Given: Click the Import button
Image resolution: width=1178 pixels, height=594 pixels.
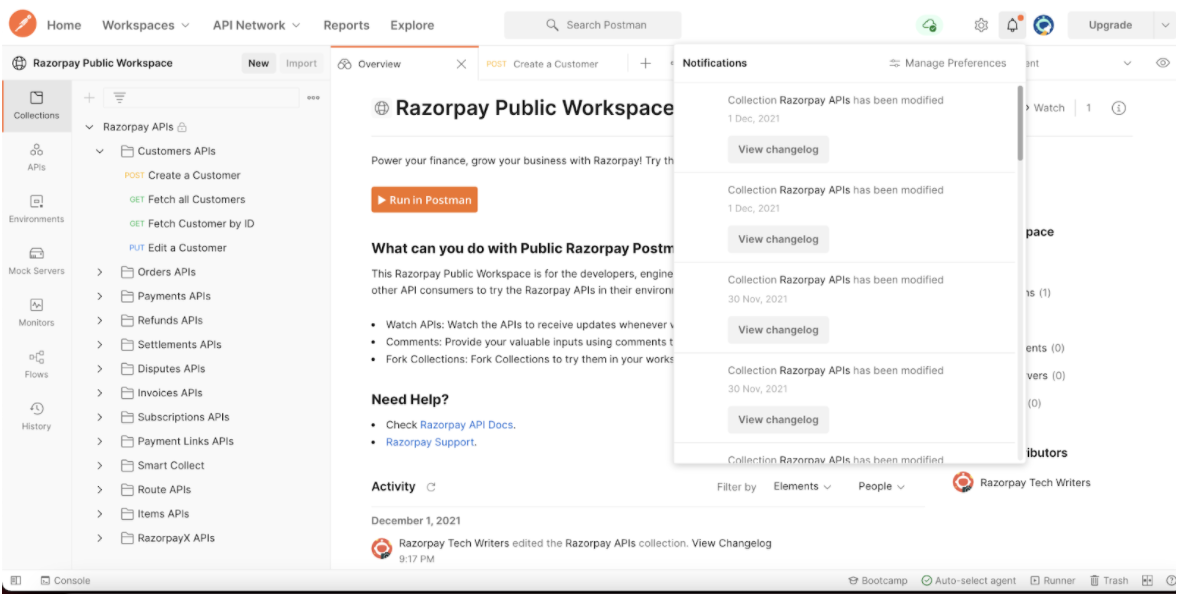Looking at the screenshot, I should pyautogui.click(x=301, y=63).
